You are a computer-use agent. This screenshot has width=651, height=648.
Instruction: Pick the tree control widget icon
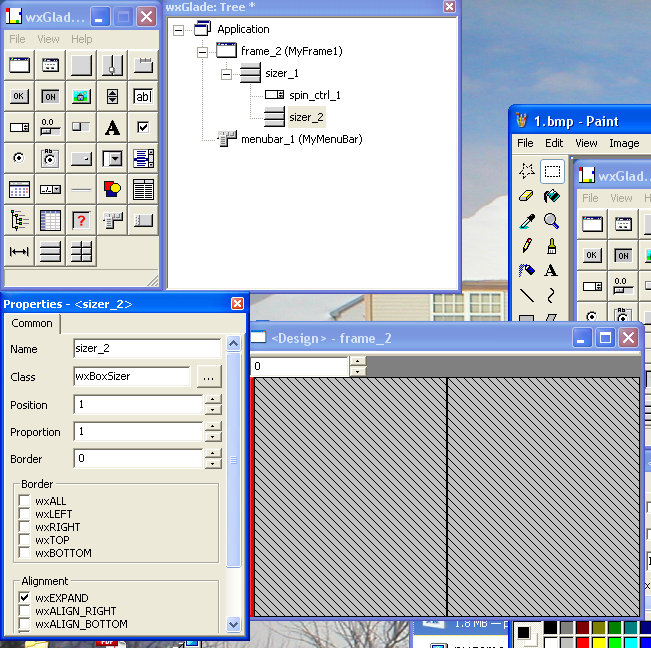click(19, 220)
